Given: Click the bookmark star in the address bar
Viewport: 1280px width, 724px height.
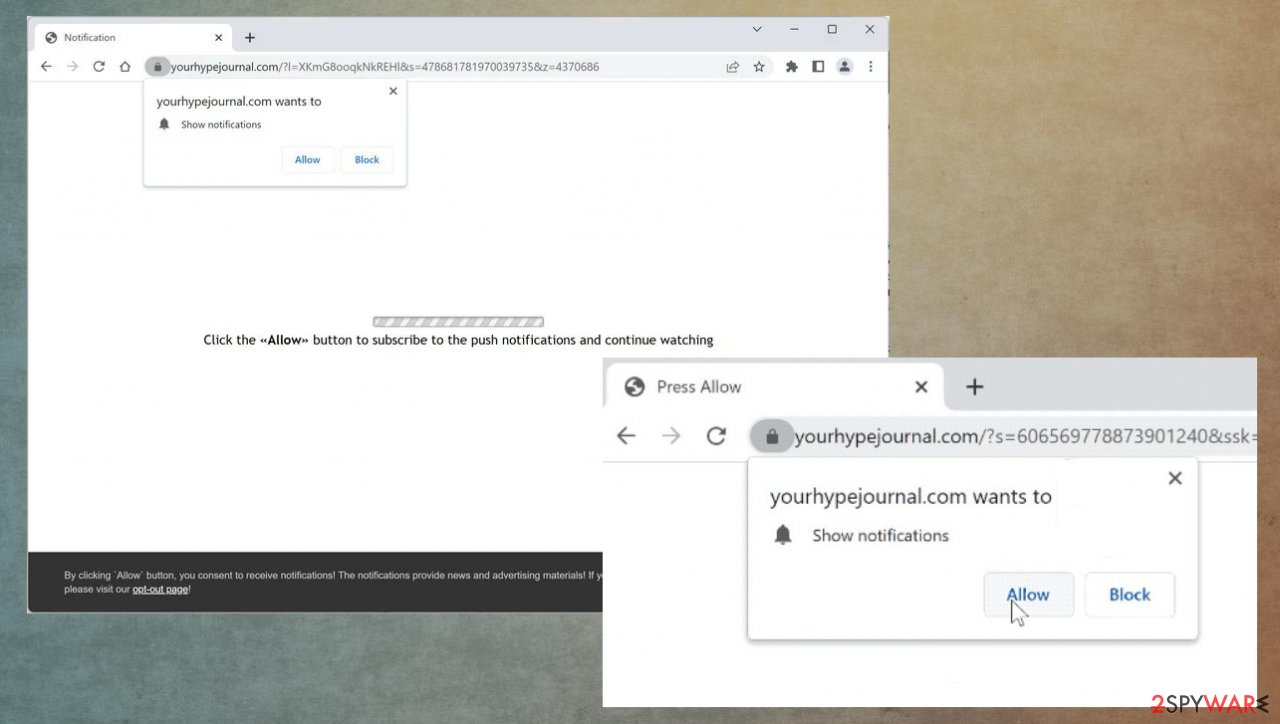Looking at the screenshot, I should [759, 66].
